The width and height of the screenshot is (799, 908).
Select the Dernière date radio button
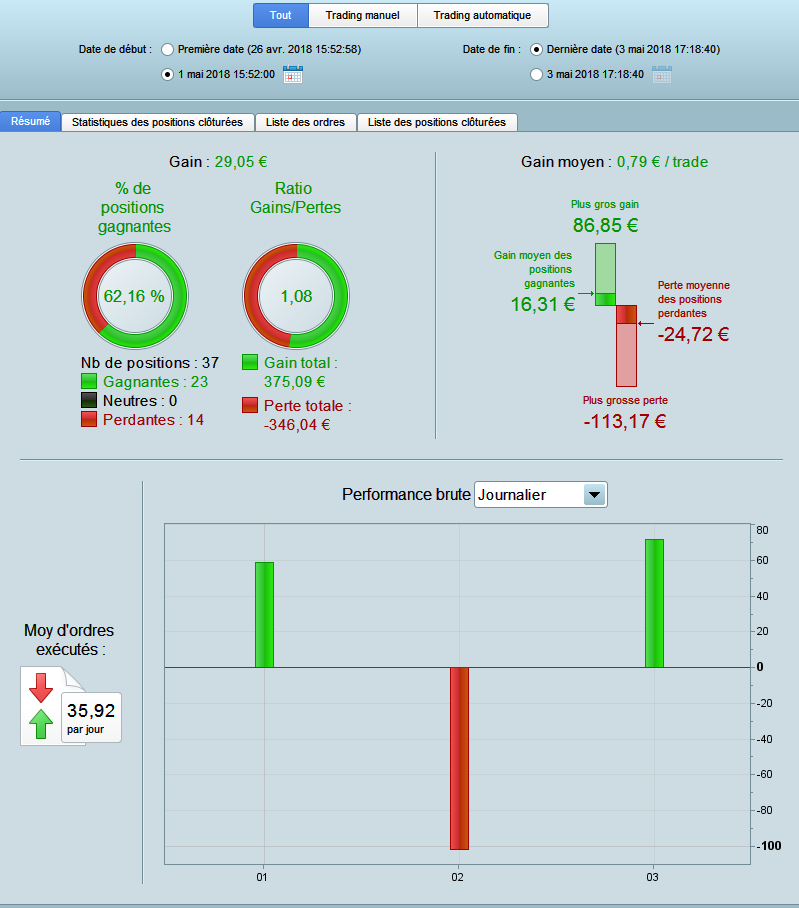(x=536, y=50)
